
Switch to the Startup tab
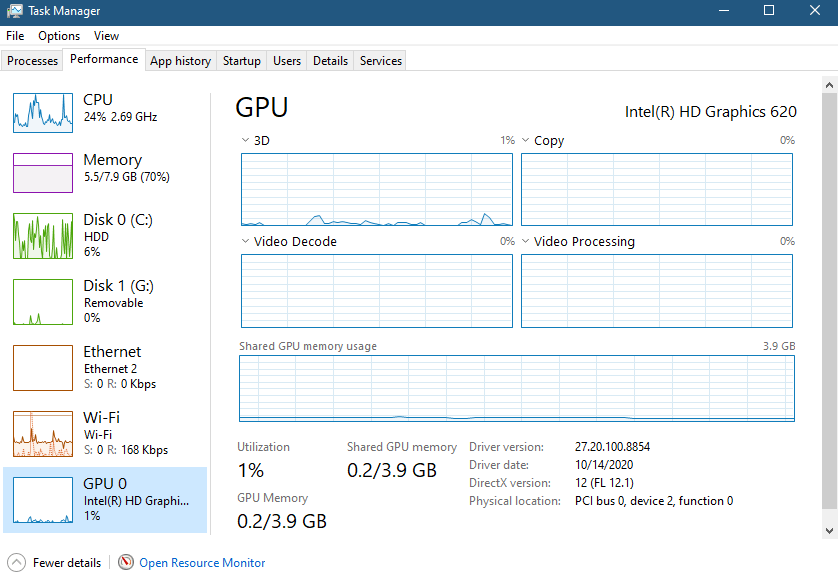point(242,61)
